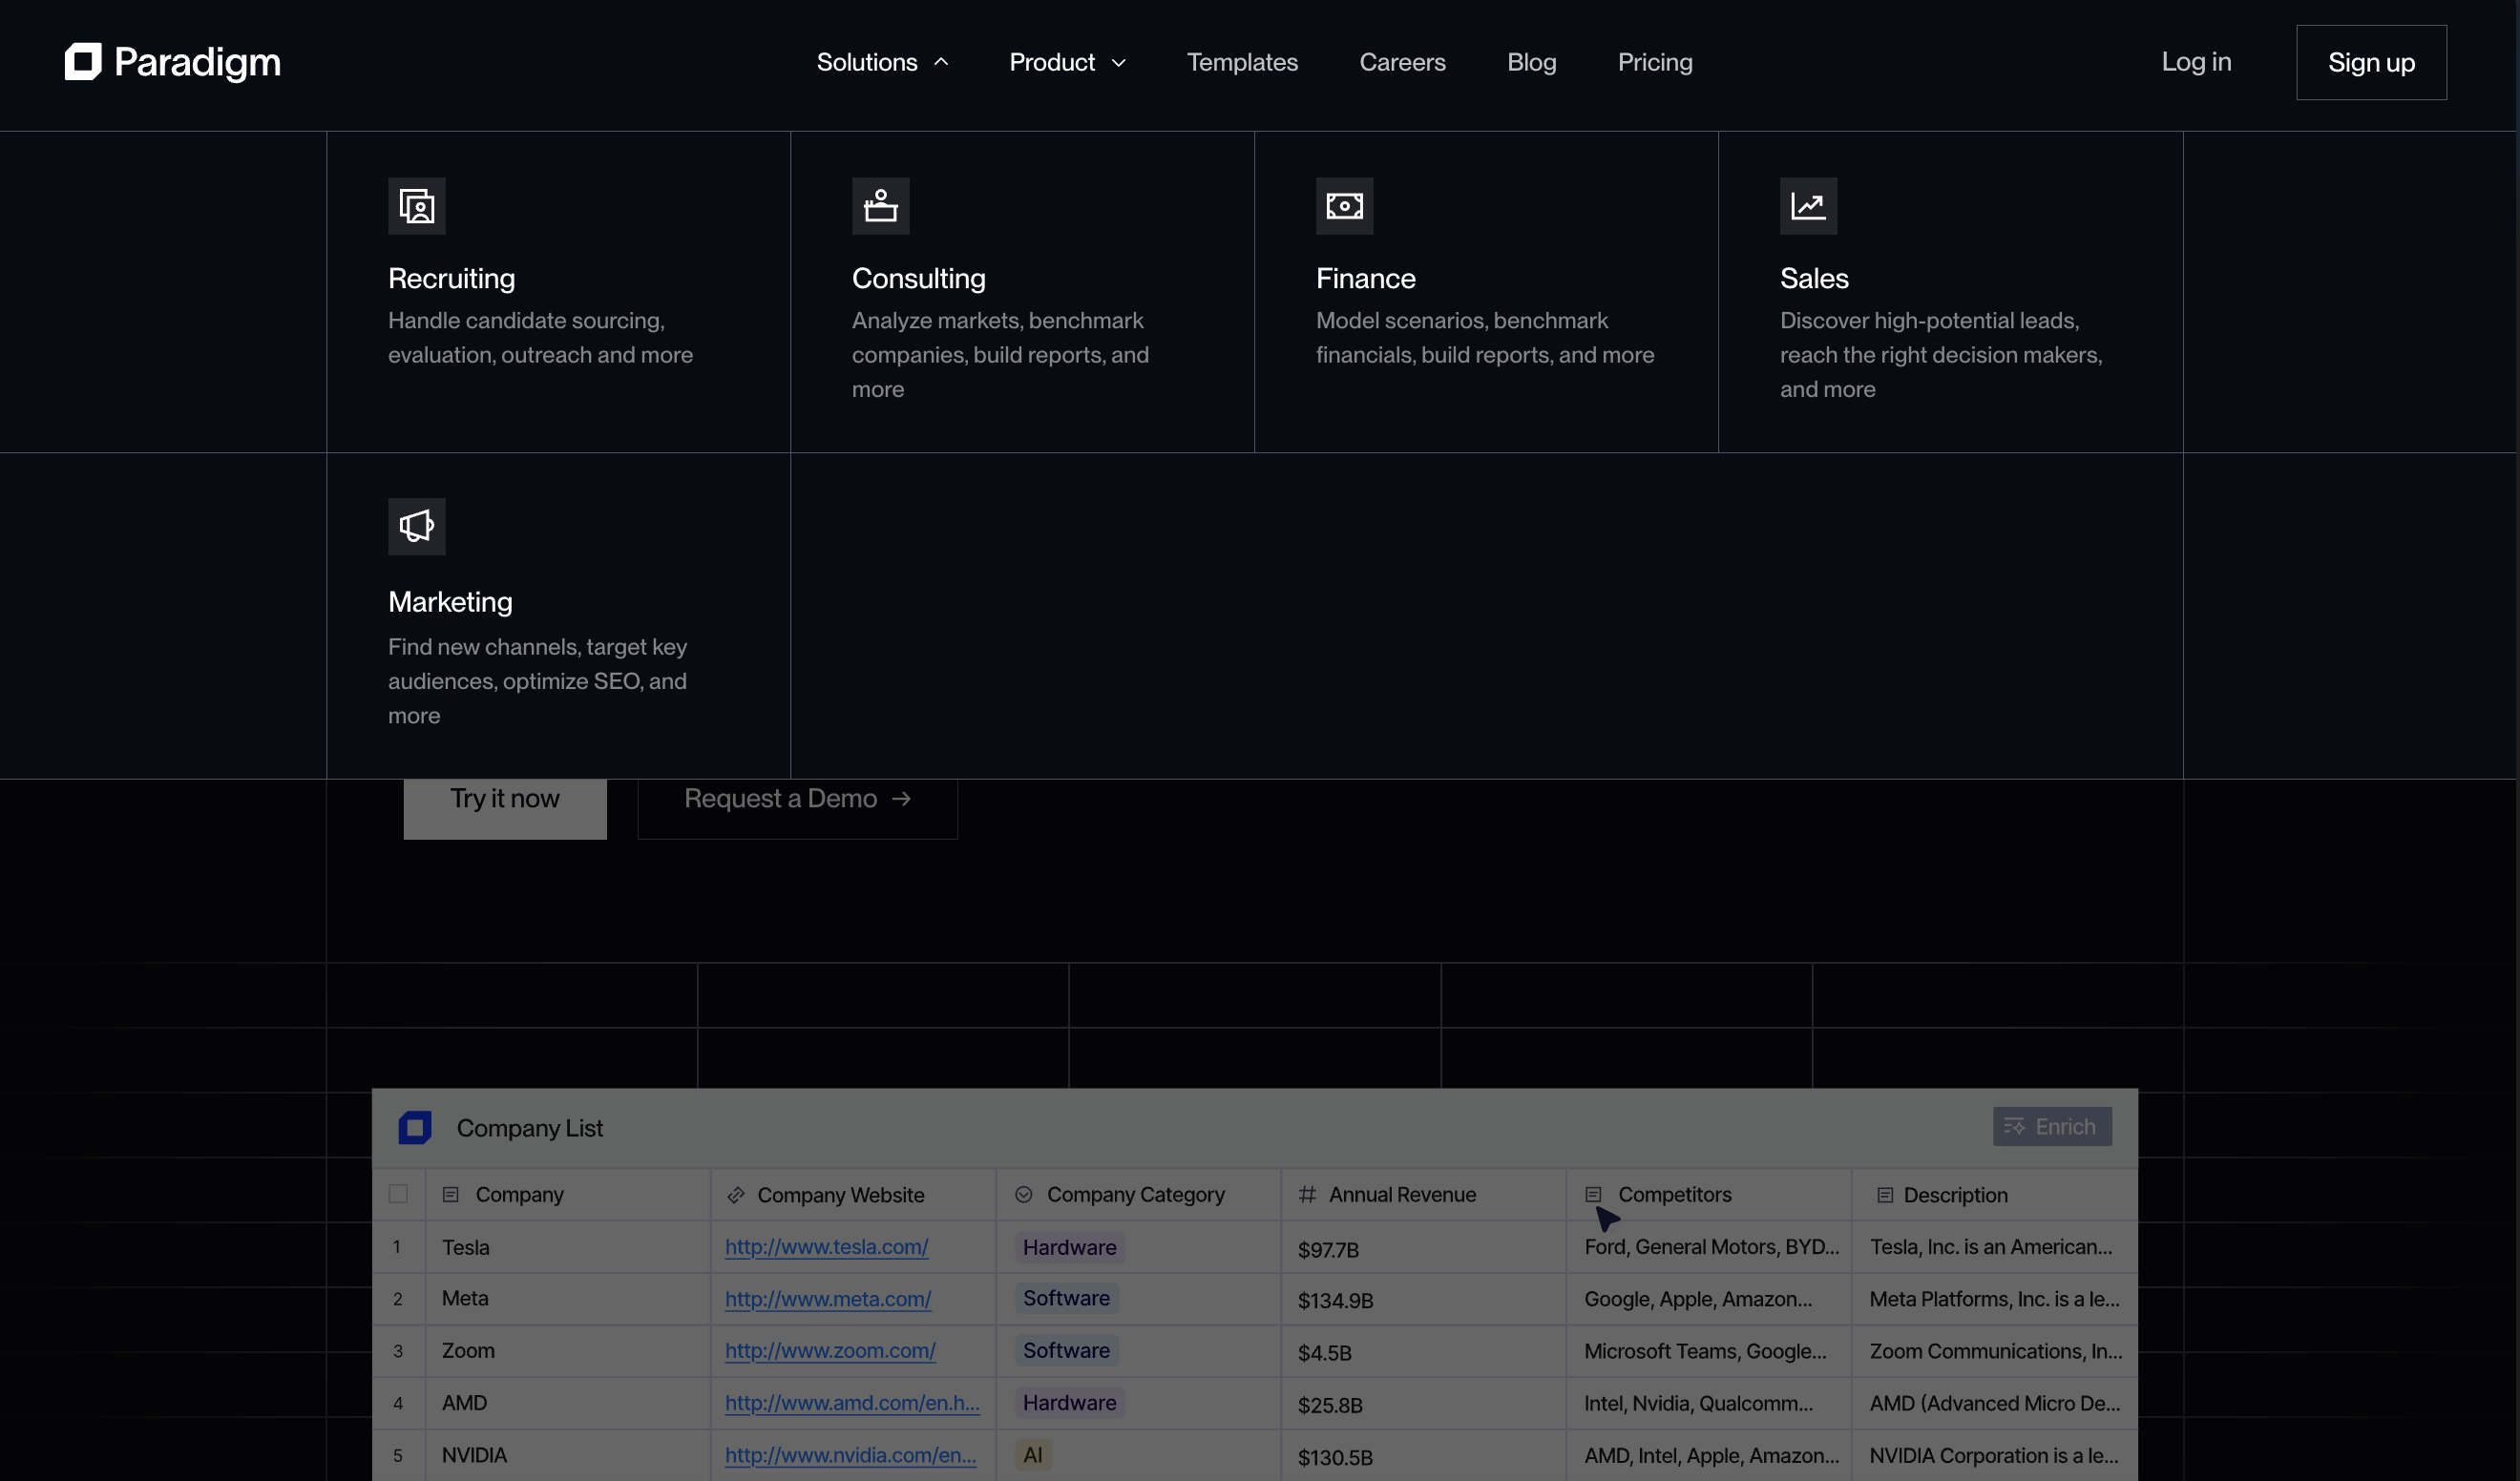Screen dimensions: 2520x1481
Task: Select the Recruiting solution icon
Action: pos(417,206)
